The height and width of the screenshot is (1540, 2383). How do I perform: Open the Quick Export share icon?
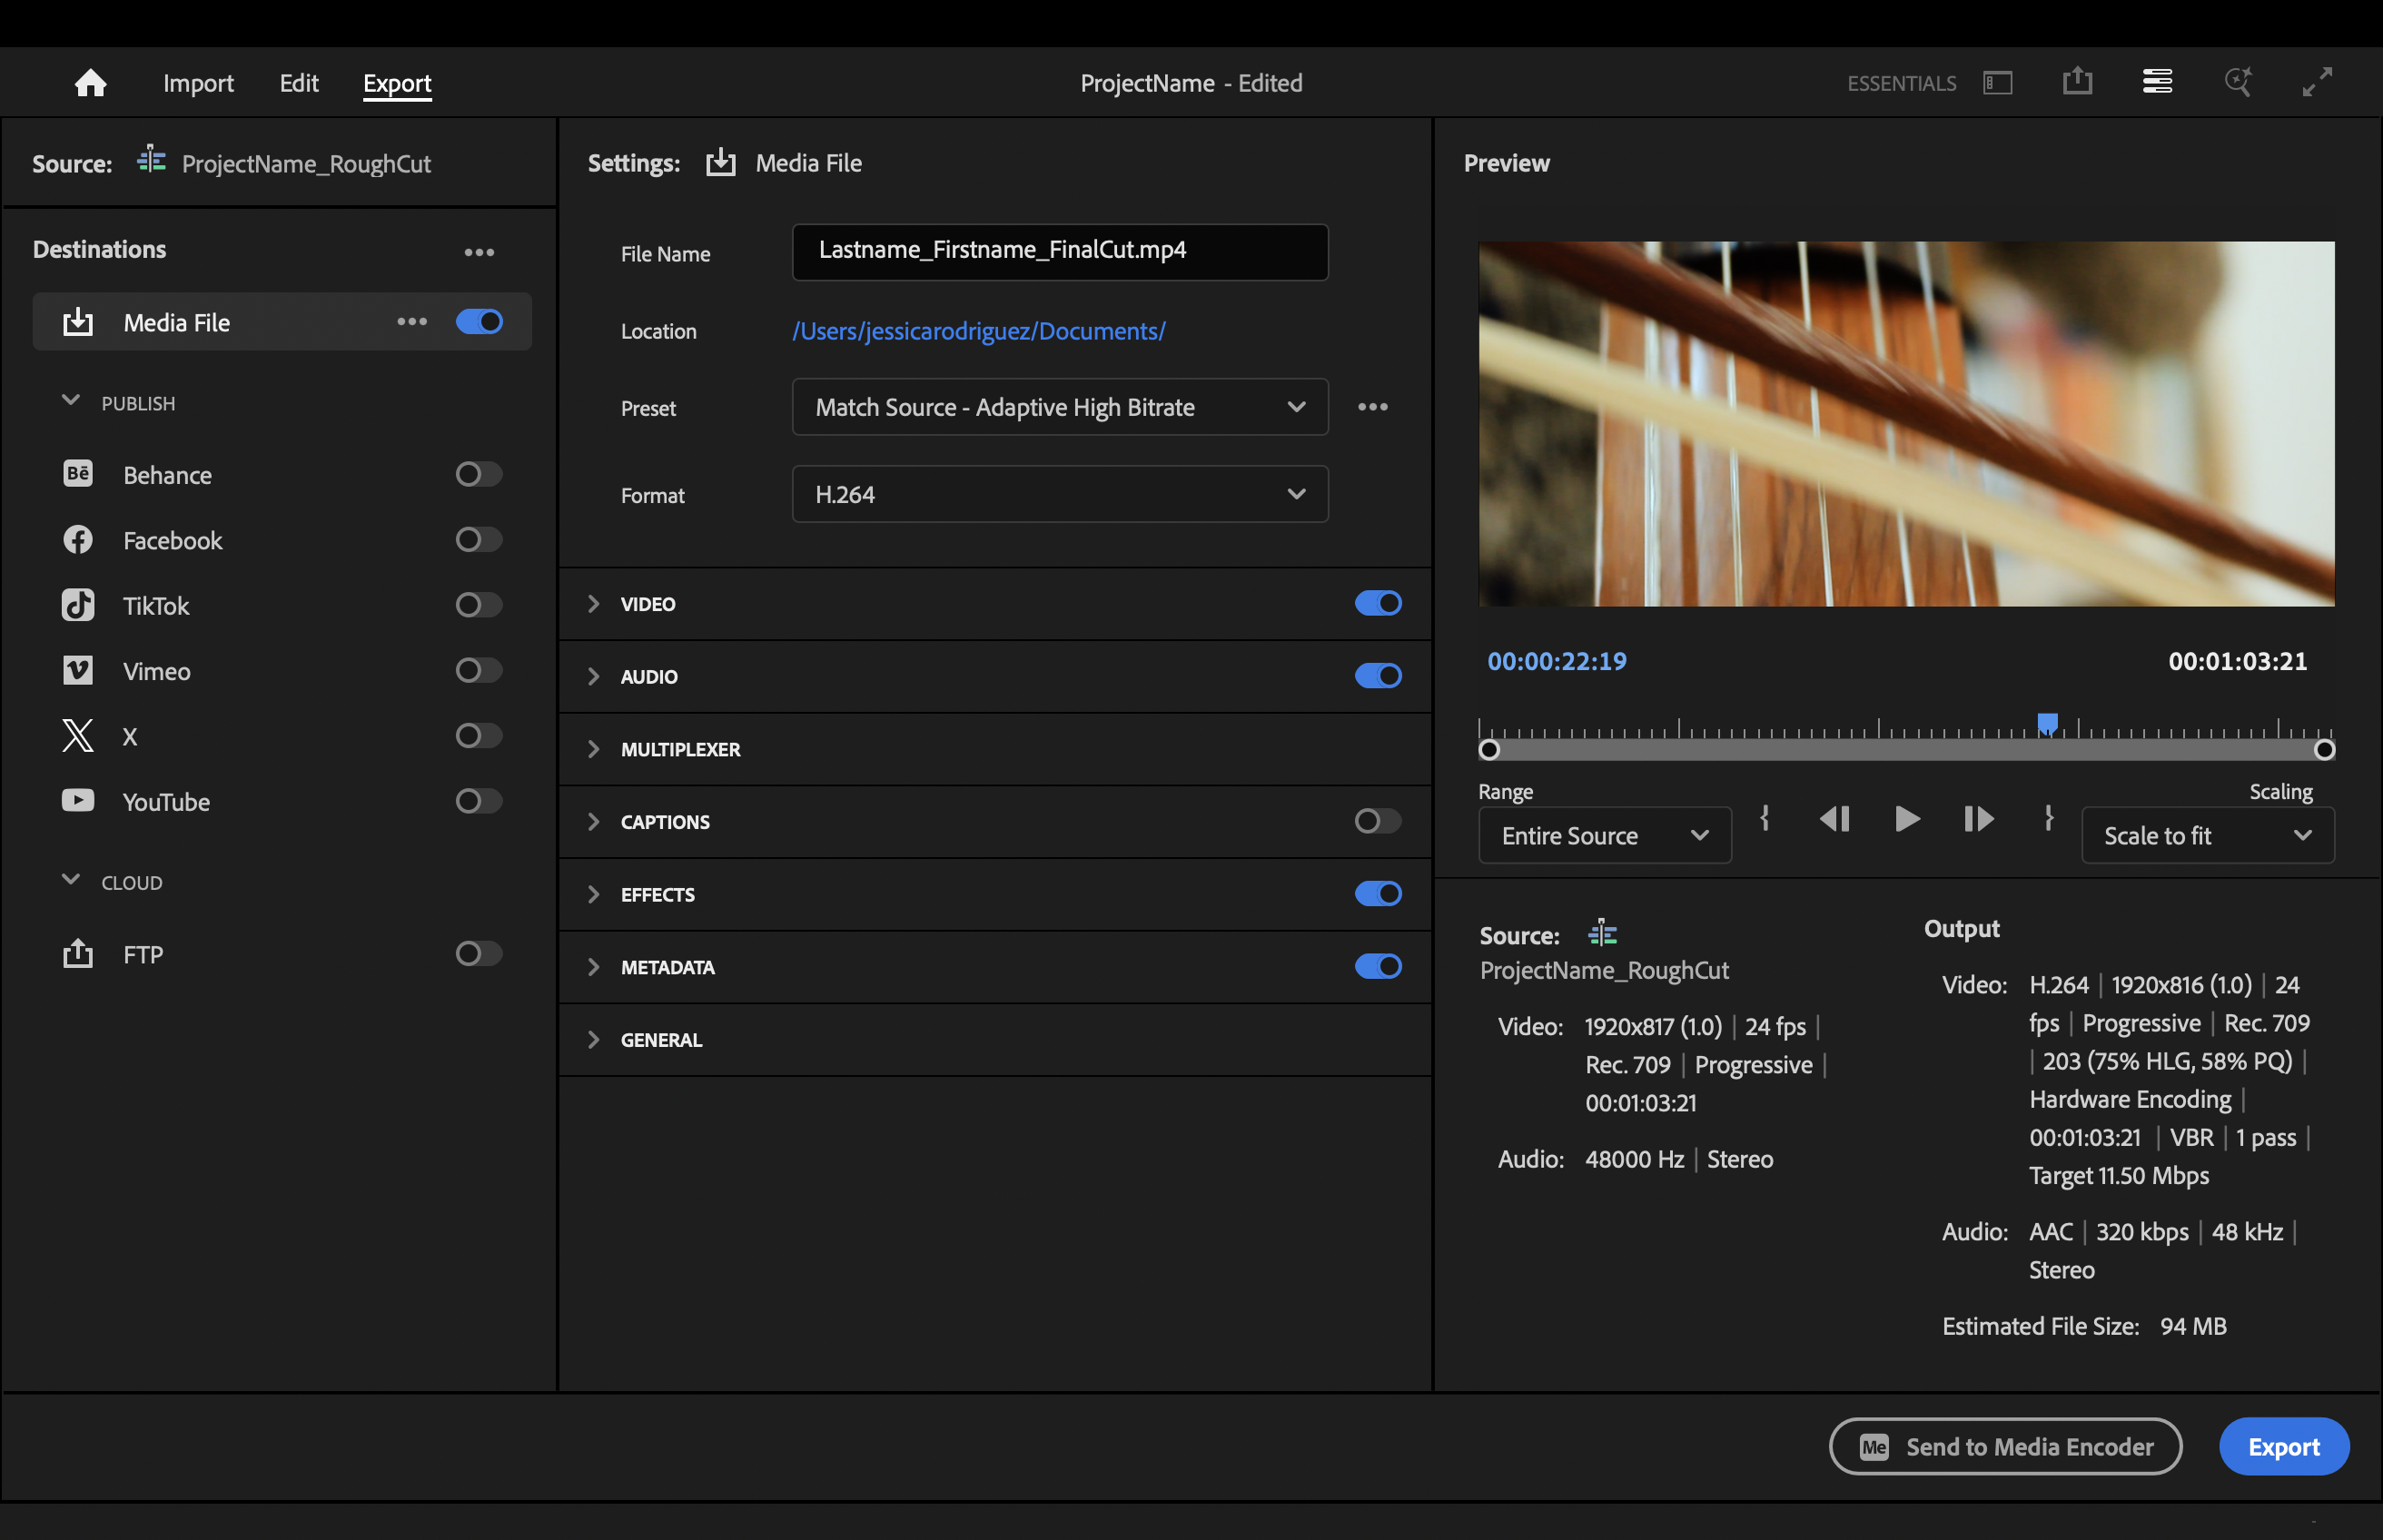point(2077,82)
